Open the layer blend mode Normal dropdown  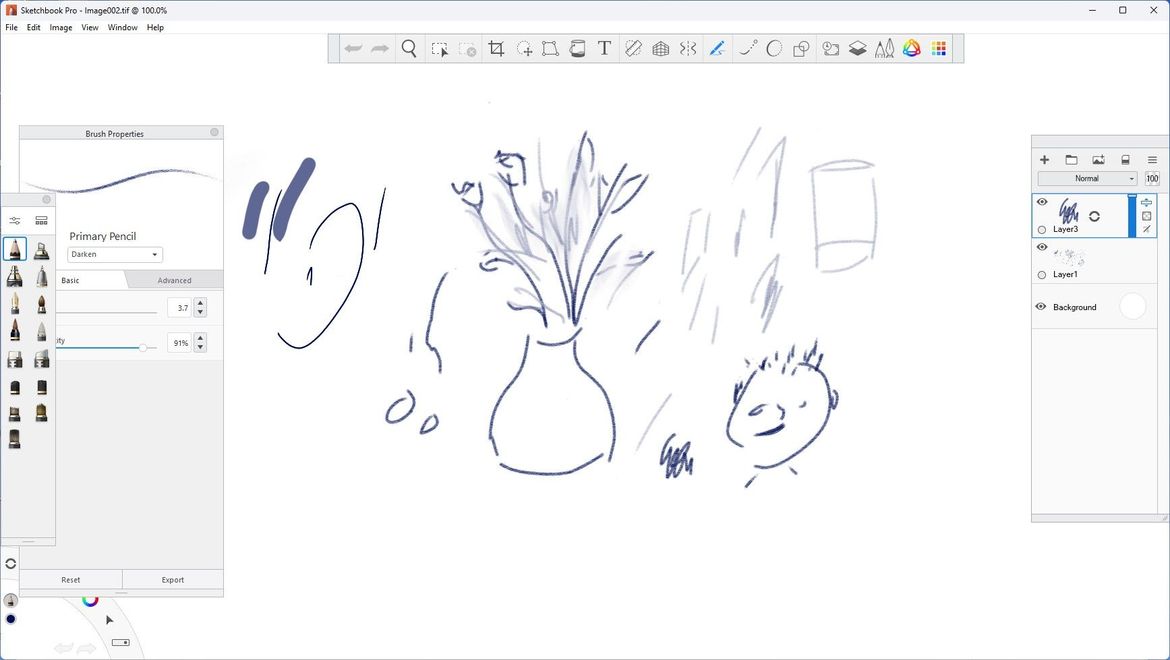click(1089, 178)
